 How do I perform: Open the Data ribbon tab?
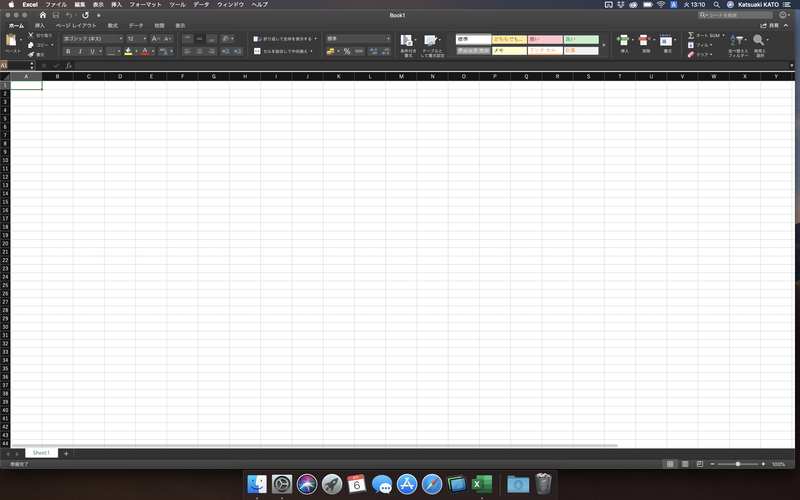136,26
